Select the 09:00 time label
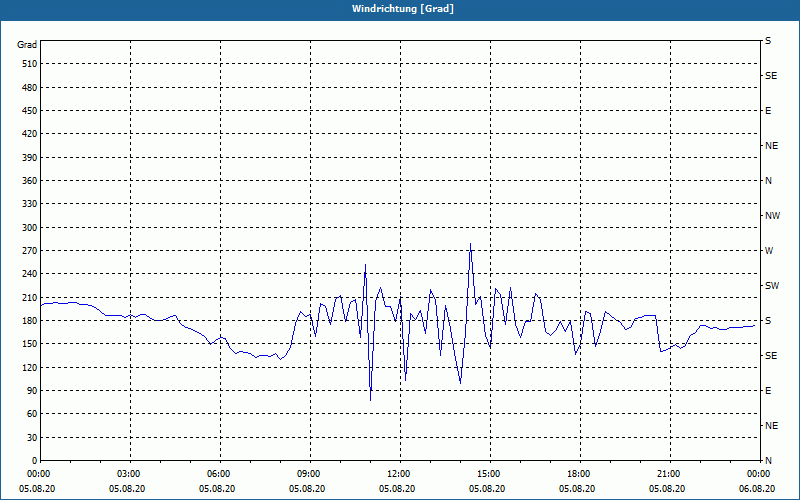The width and height of the screenshot is (800, 500). 307,473
